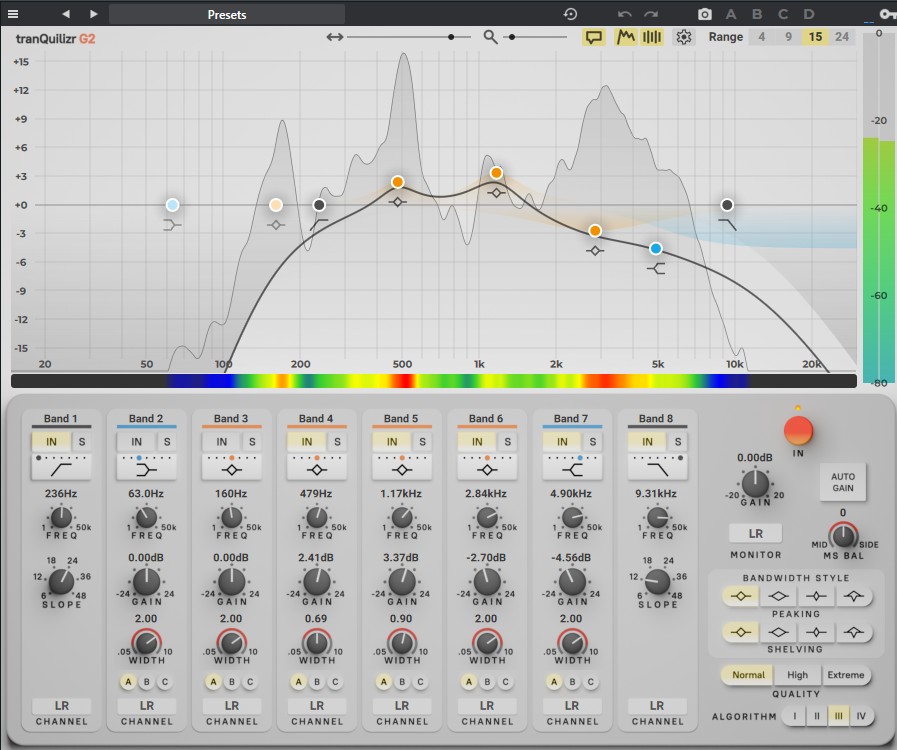Click the zoom slider handle
This screenshot has height=750, width=897.
coord(512,37)
